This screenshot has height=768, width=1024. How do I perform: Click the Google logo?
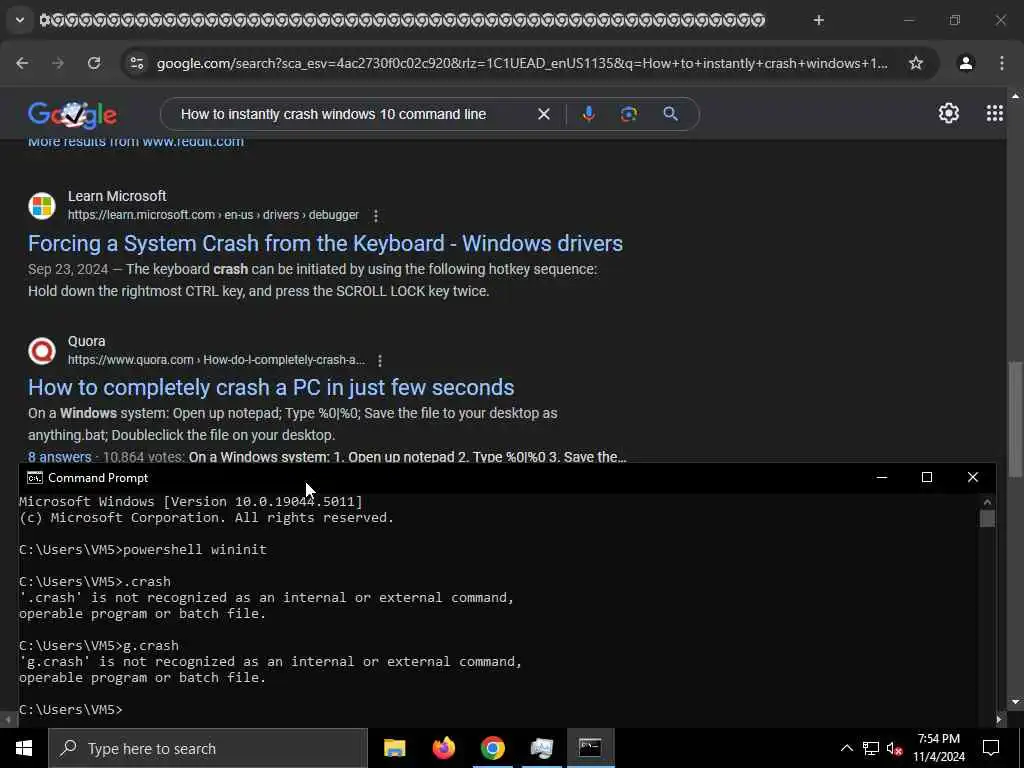point(72,114)
